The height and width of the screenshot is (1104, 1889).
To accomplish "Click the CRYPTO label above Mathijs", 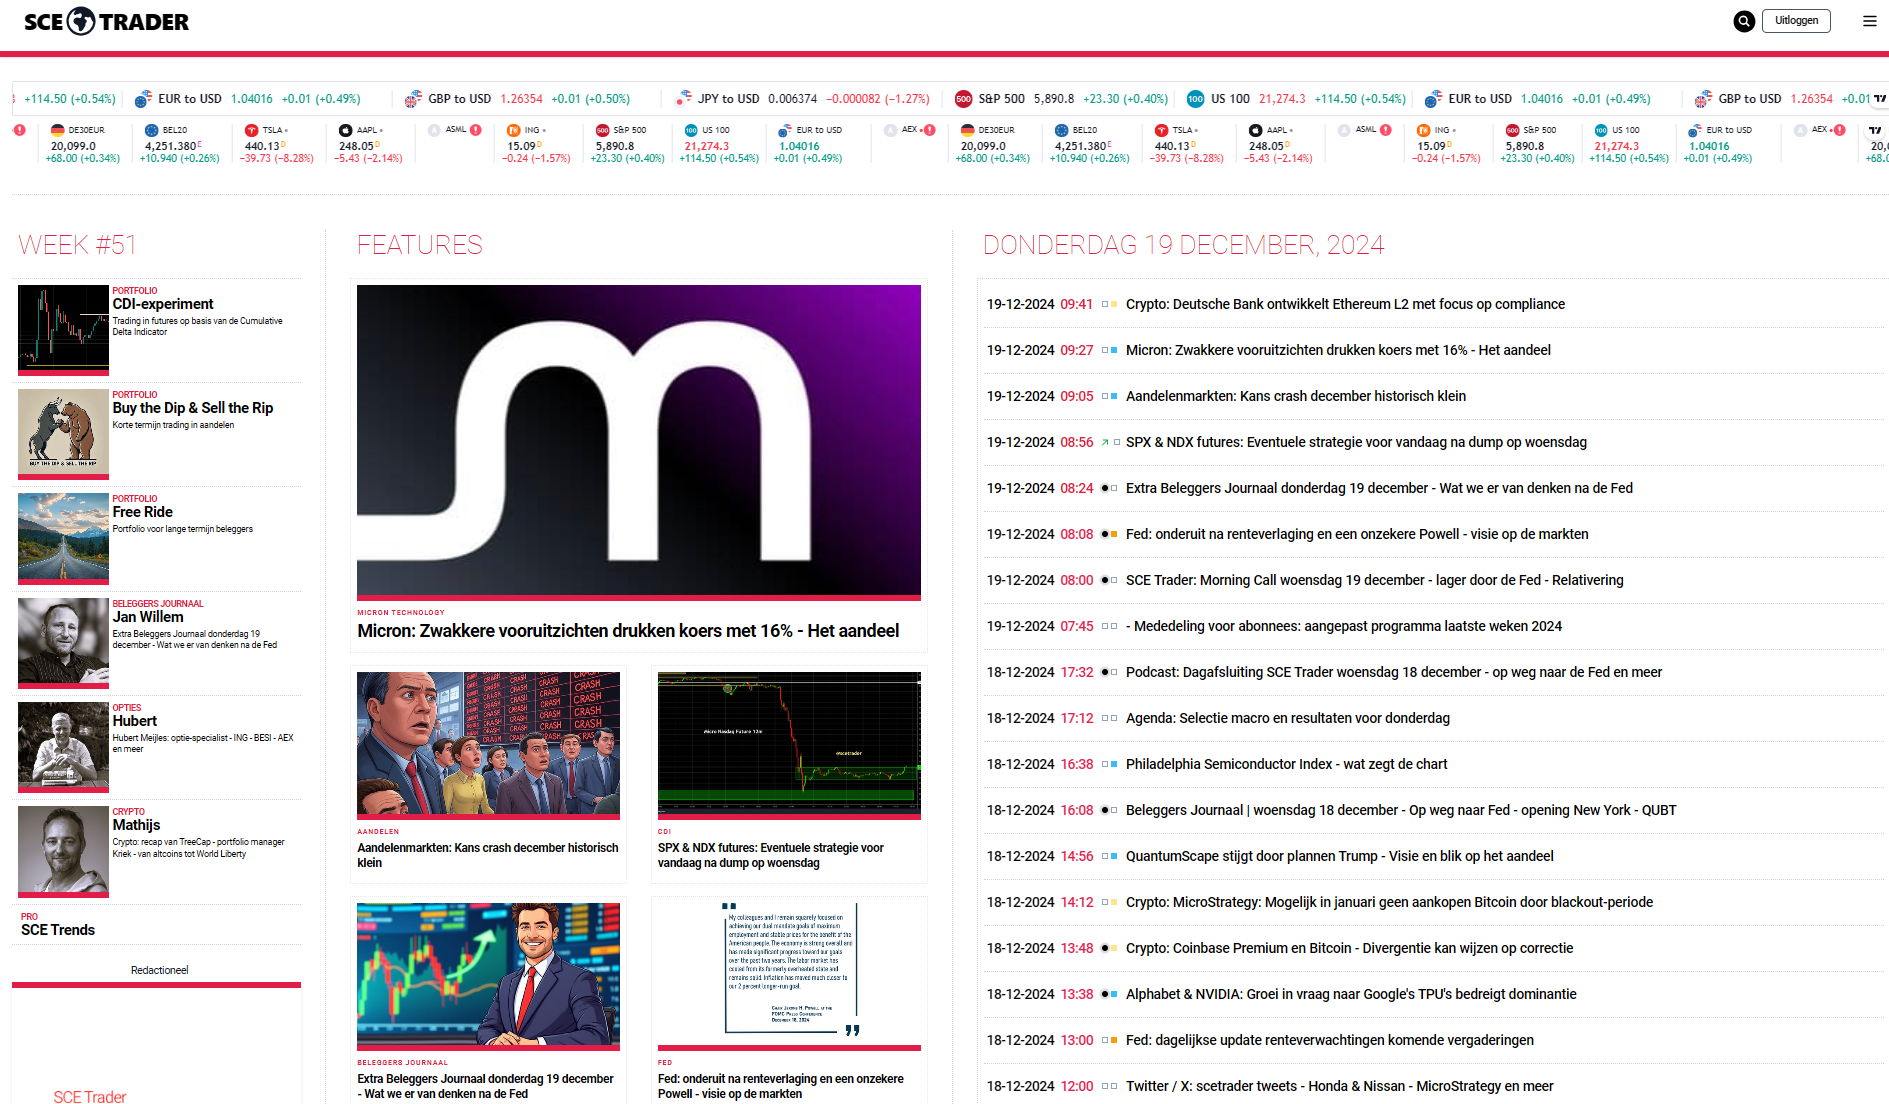I will click(129, 812).
